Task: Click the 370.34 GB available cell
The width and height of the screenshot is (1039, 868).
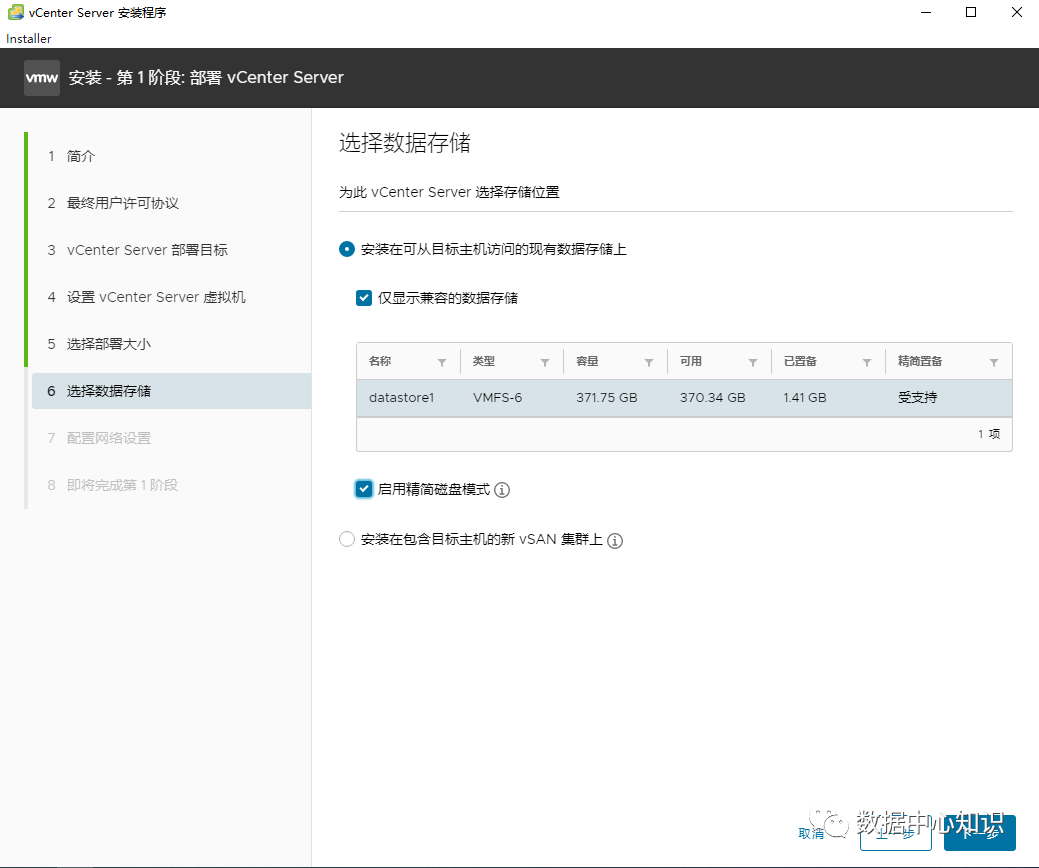Action: pos(712,398)
